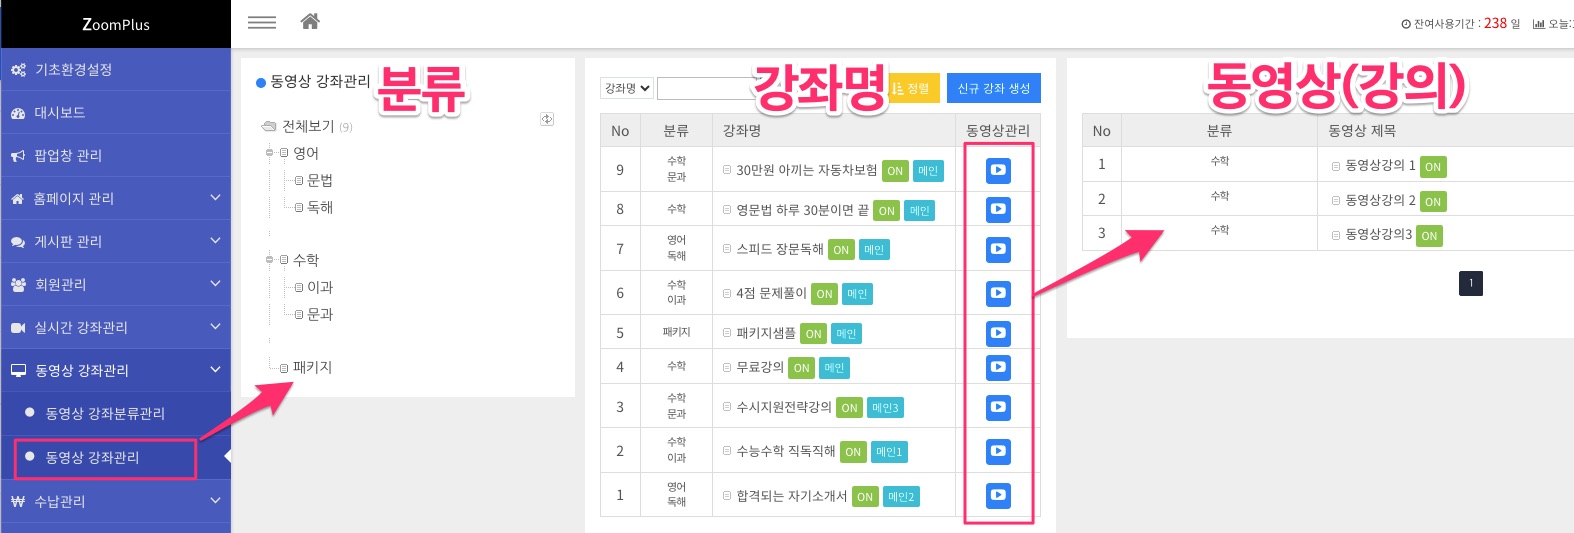Click page 1 pagination button
Screen dimensions: 1574x533
click(1470, 283)
